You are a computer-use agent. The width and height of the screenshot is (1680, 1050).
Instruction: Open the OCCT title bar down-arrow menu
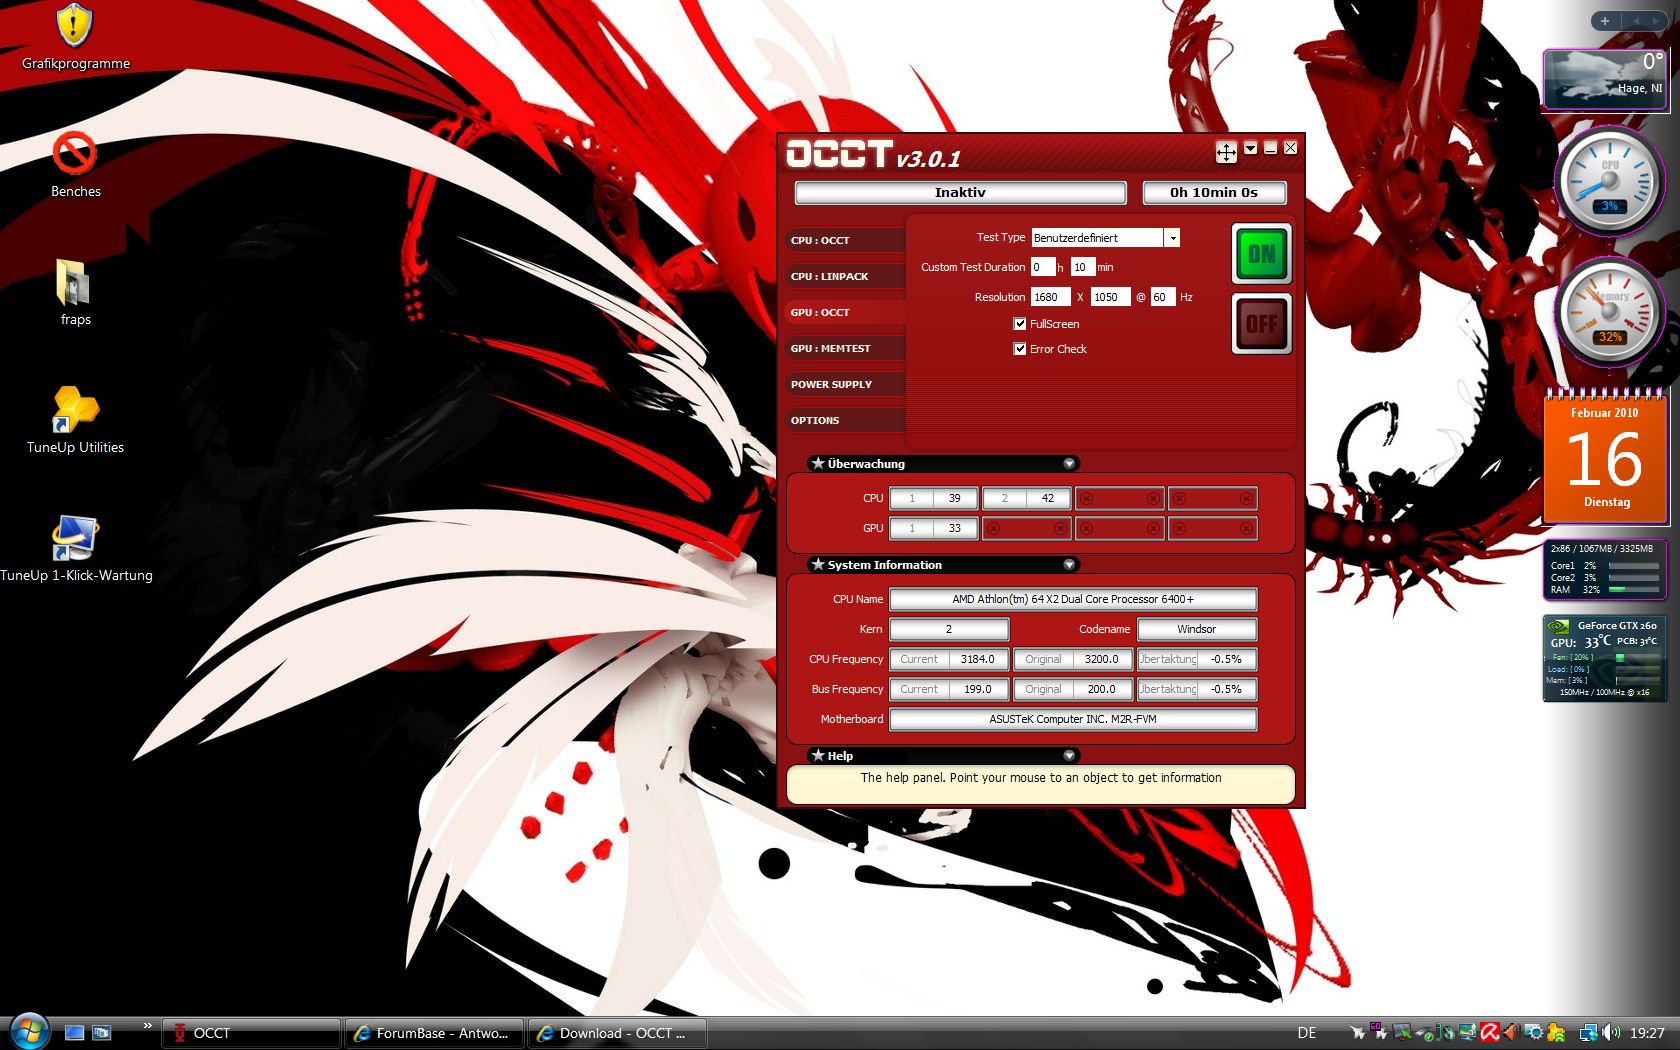click(x=1250, y=148)
